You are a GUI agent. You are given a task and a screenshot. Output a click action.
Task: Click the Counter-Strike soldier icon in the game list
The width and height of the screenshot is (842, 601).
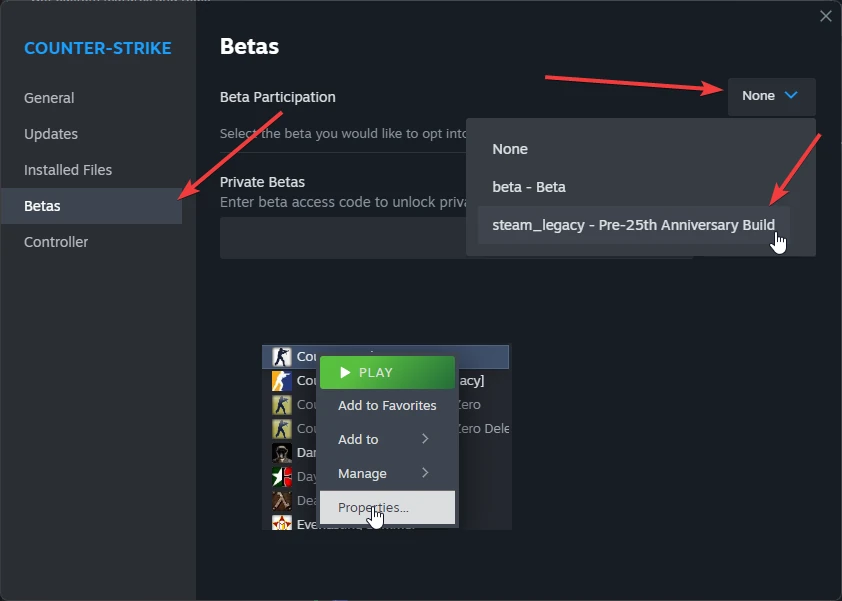(281, 357)
